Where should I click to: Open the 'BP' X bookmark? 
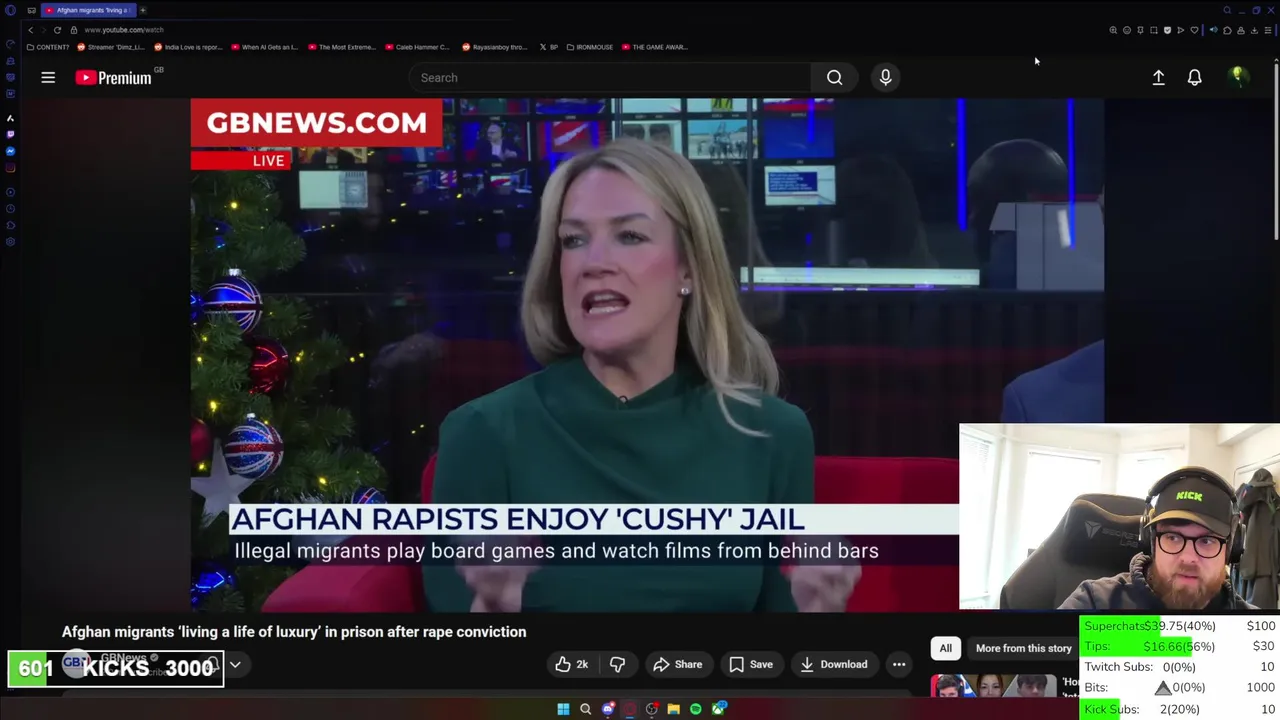(550, 47)
